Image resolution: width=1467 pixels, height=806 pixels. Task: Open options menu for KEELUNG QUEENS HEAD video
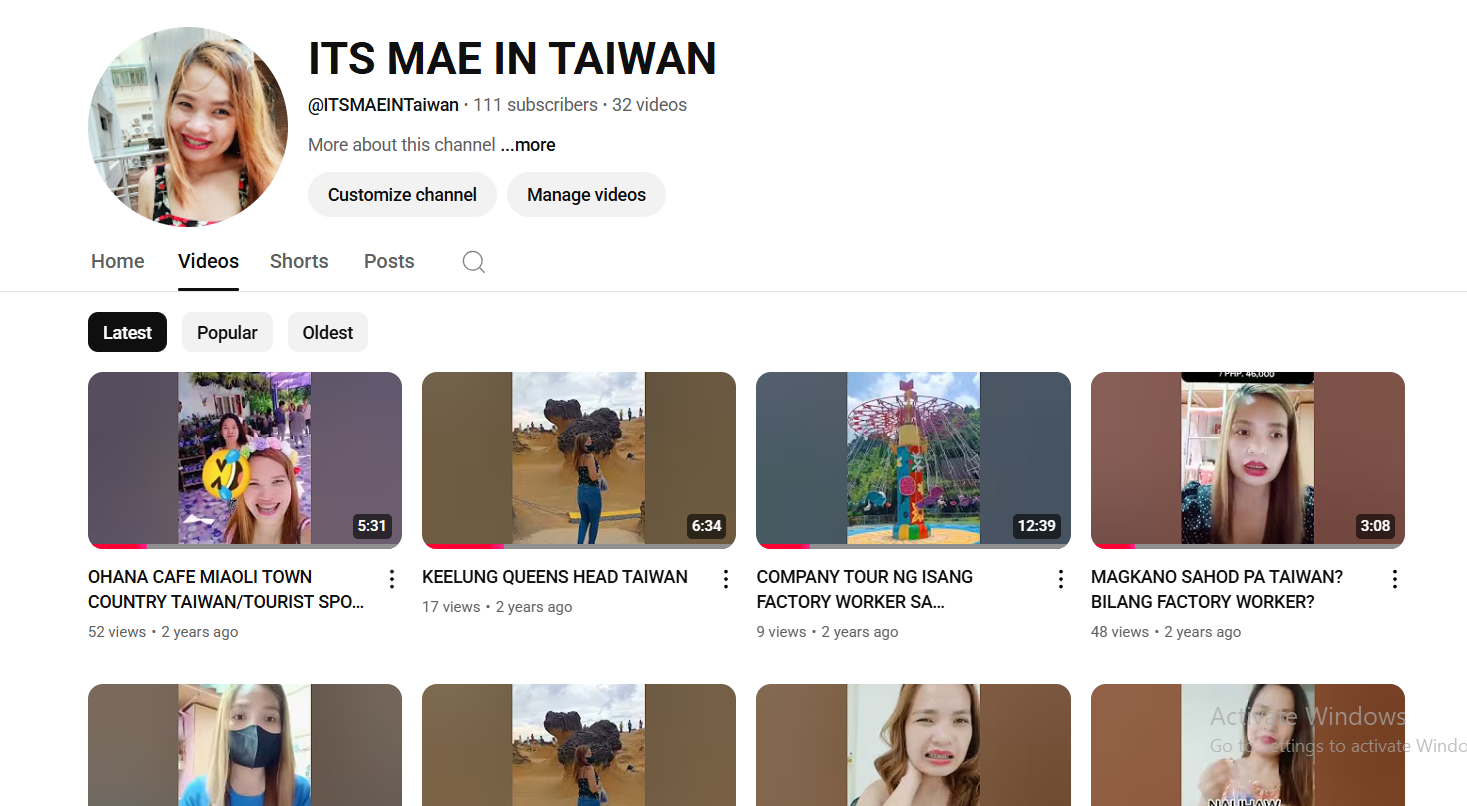click(726, 579)
